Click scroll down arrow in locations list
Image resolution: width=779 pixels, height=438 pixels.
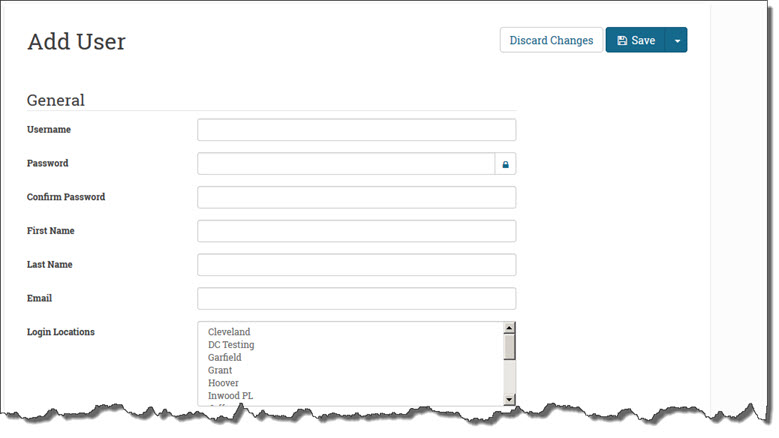(509, 399)
